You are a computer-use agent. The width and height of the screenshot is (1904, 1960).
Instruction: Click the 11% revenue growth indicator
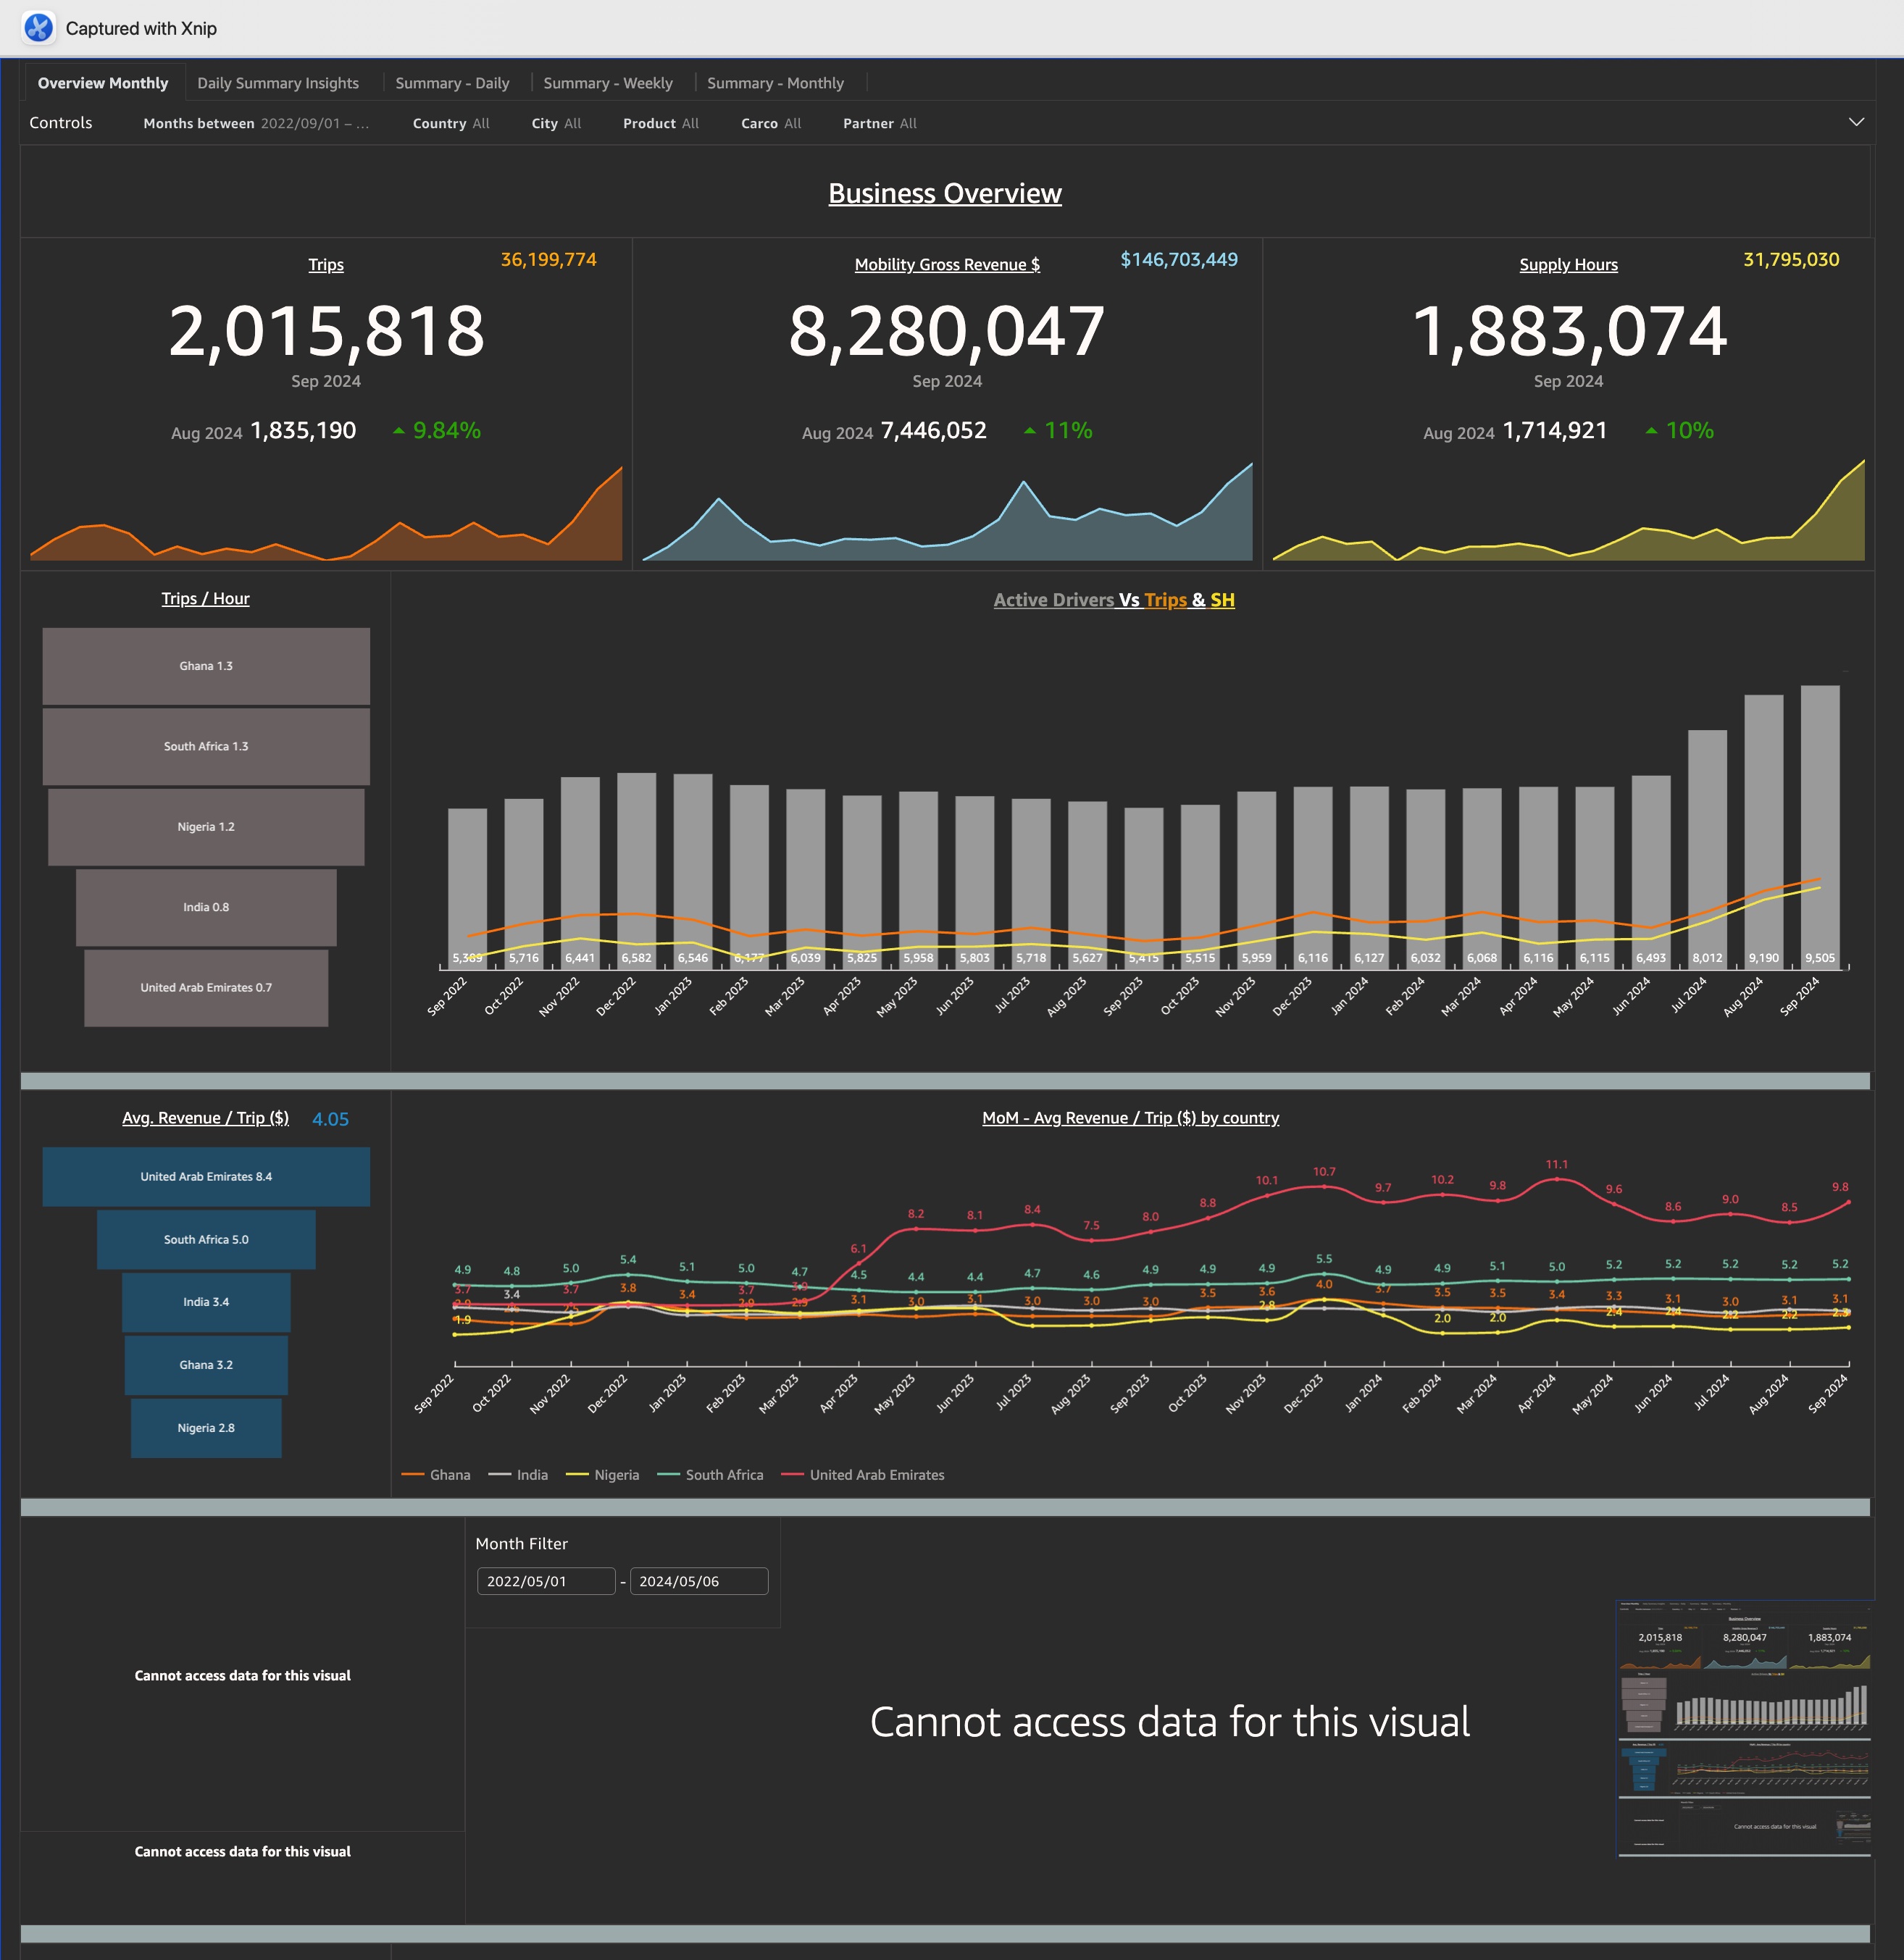pos(1058,430)
